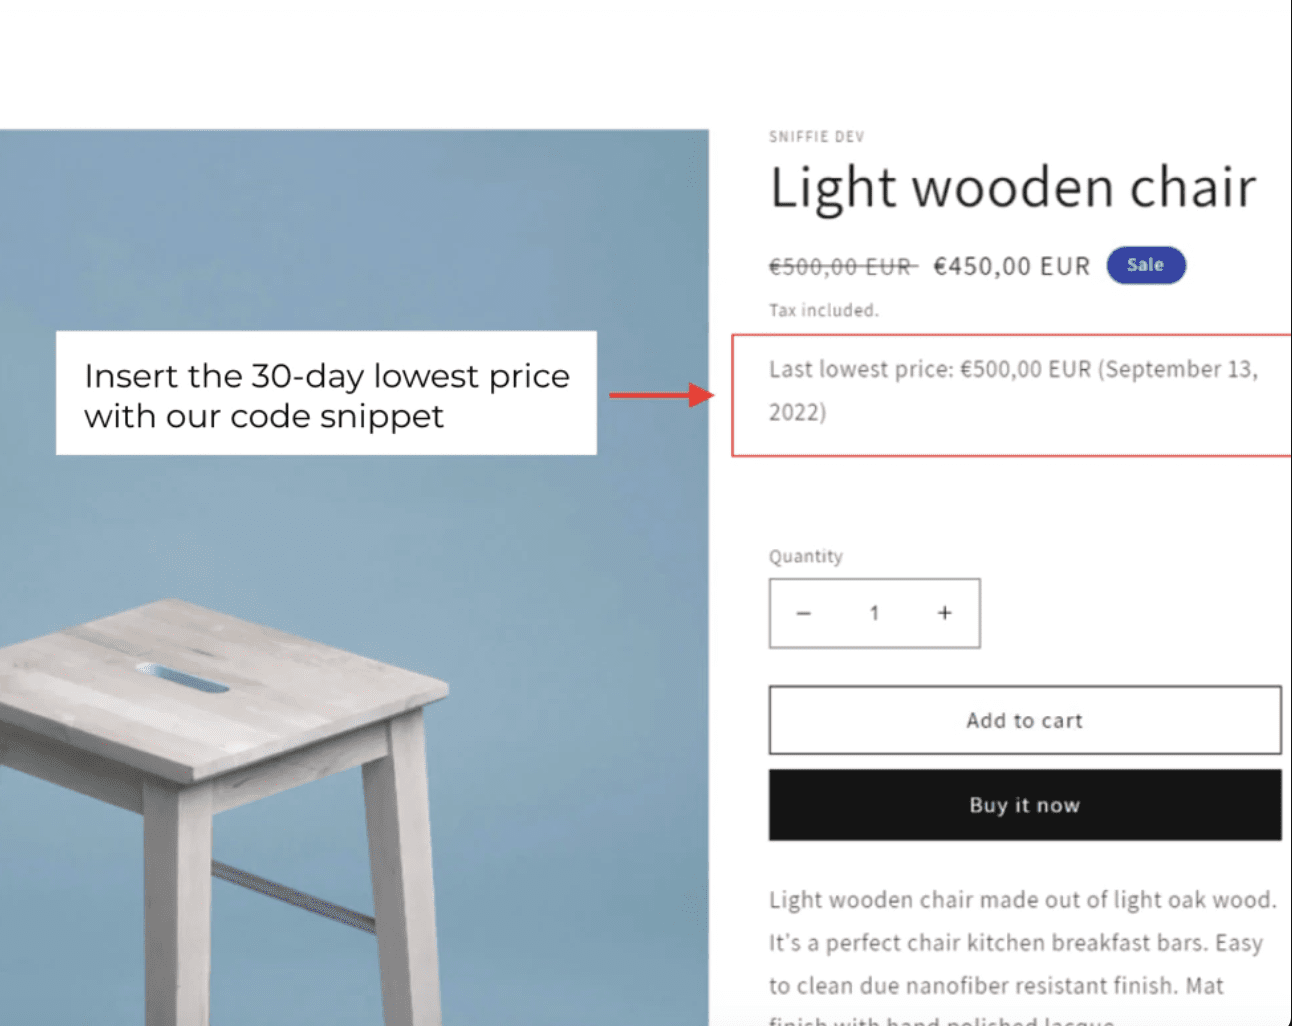Click the minus symbol to decrease quantity
Image resolution: width=1292 pixels, height=1026 pixels.
804,613
